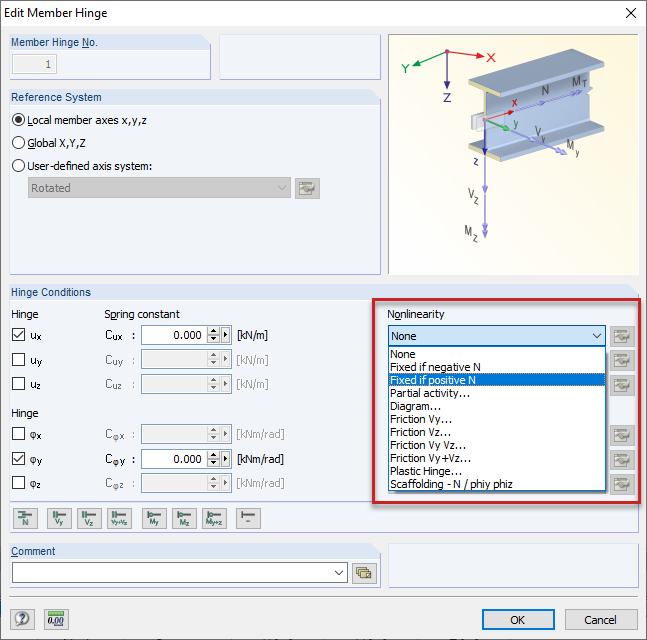Click the Mz hinge preset icon

tap(184, 518)
